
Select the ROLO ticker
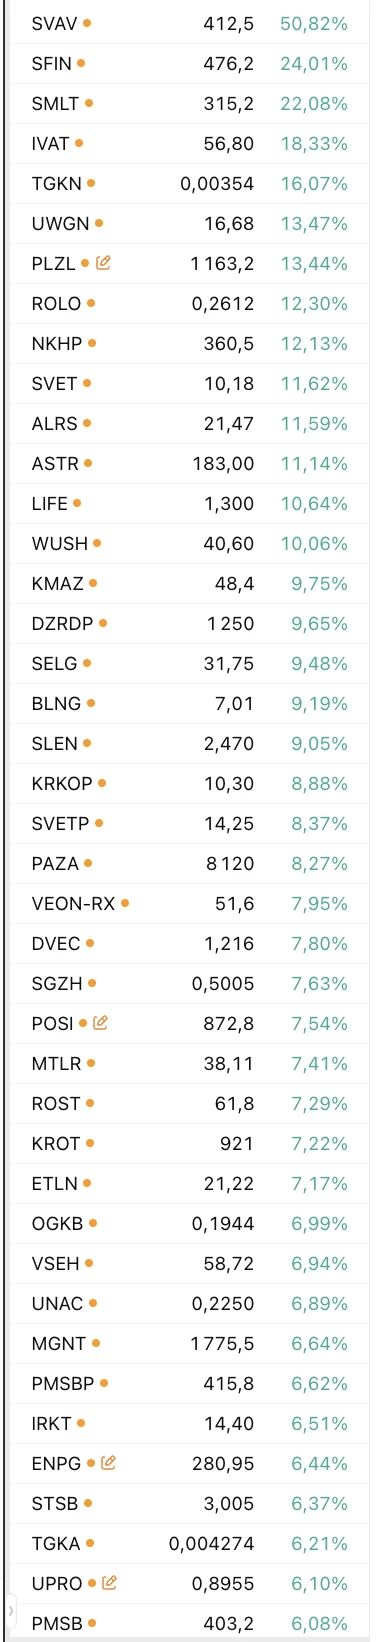point(57,304)
